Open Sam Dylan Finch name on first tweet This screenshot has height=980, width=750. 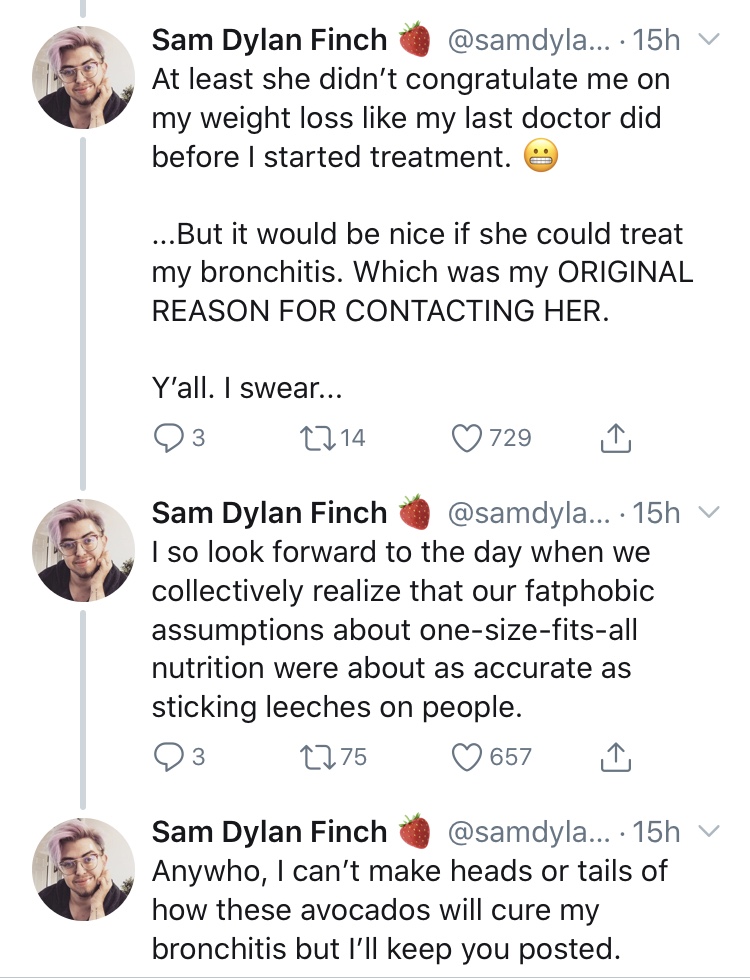click(269, 40)
